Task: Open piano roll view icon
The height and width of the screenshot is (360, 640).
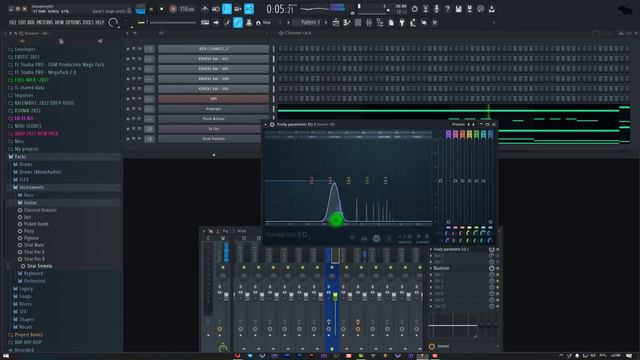Action: point(347,22)
